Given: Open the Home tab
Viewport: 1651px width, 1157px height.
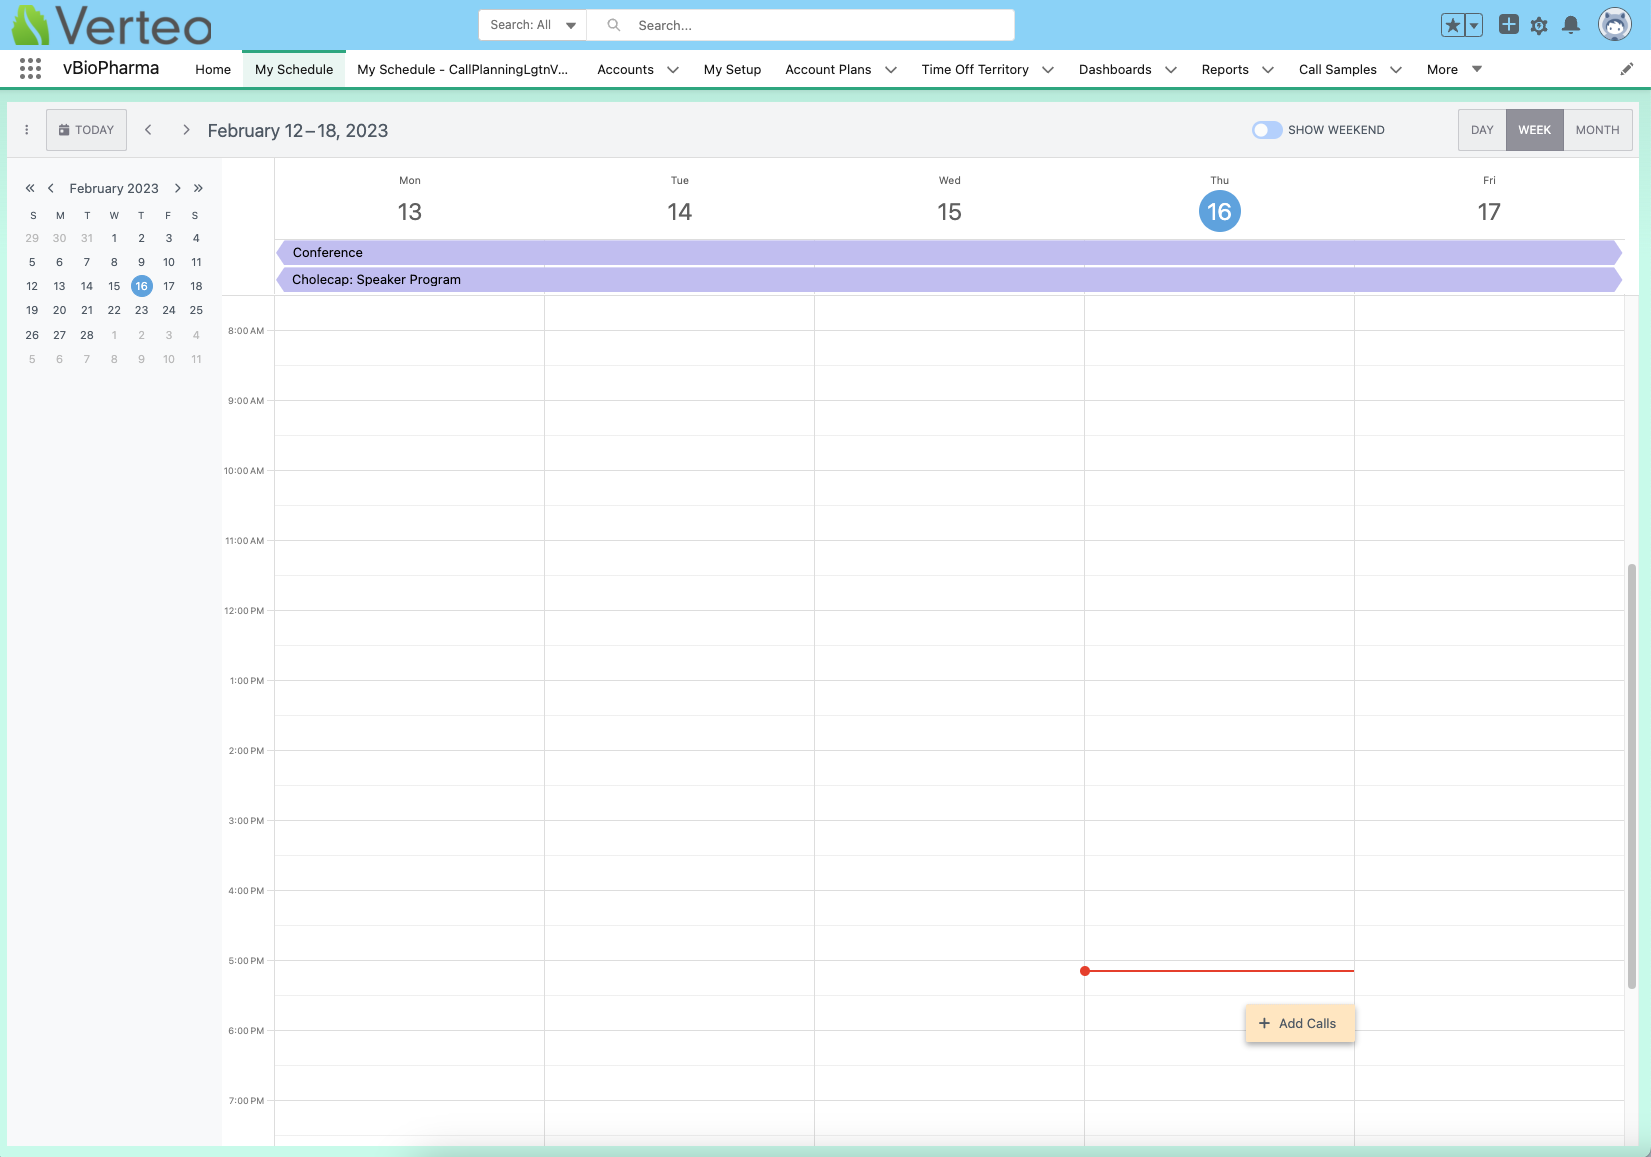Looking at the screenshot, I should 213,70.
